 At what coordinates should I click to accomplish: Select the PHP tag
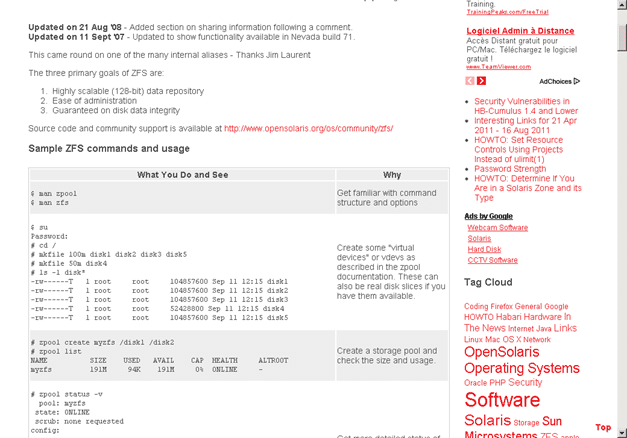point(497,383)
